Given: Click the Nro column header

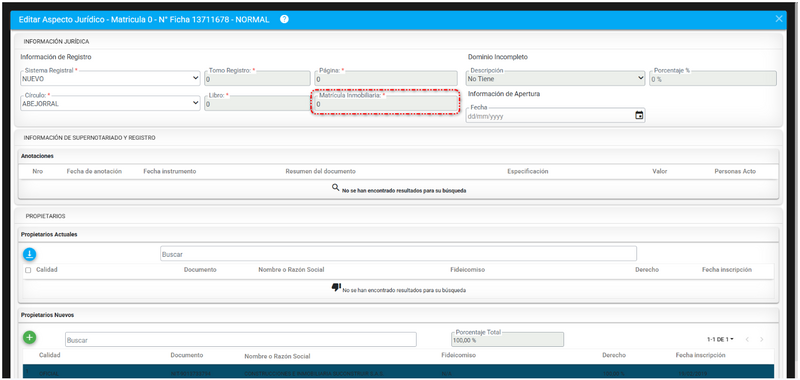Looking at the screenshot, I should [x=37, y=171].
